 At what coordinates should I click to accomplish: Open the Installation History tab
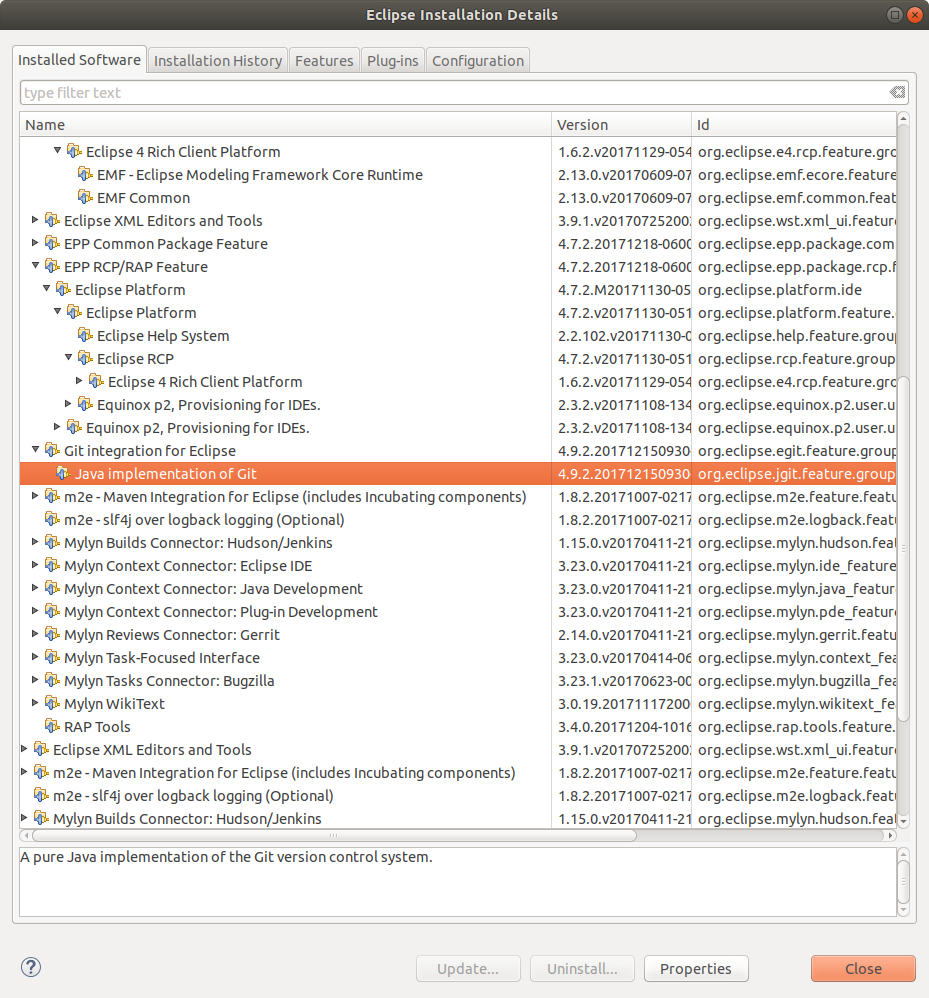(218, 60)
